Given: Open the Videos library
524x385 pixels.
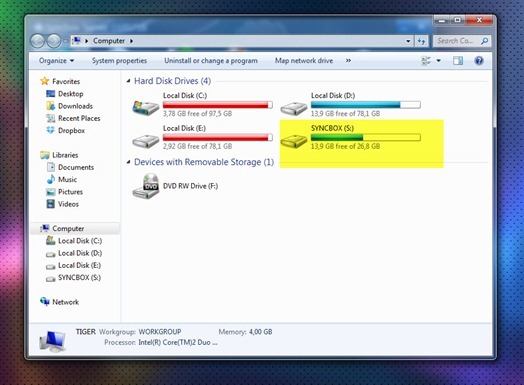Looking at the screenshot, I should coord(68,204).
